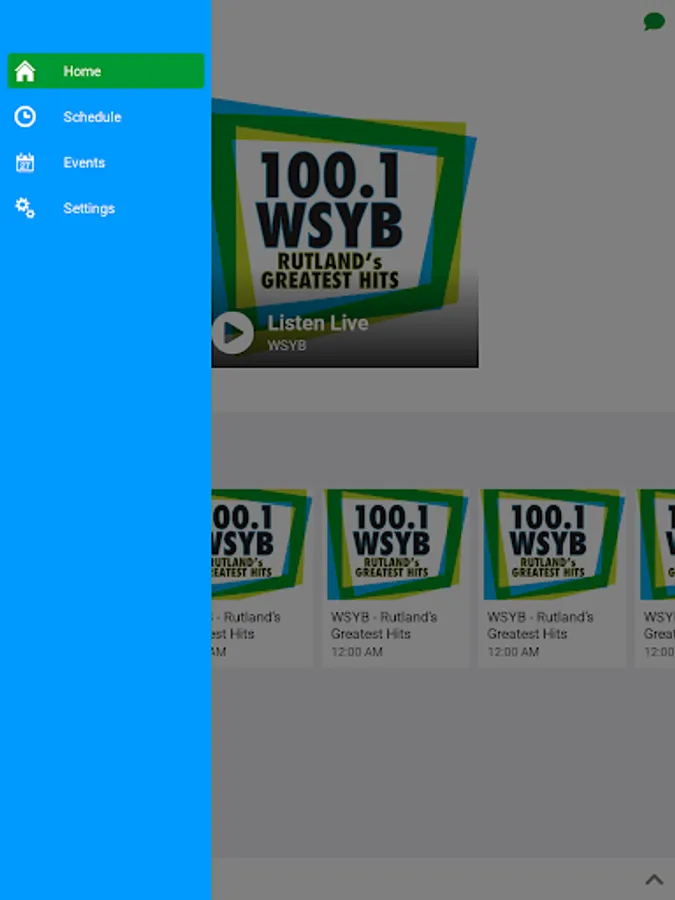Click the WSYB subtitle under Listen Live
The image size is (675, 900).
click(286, 346)
